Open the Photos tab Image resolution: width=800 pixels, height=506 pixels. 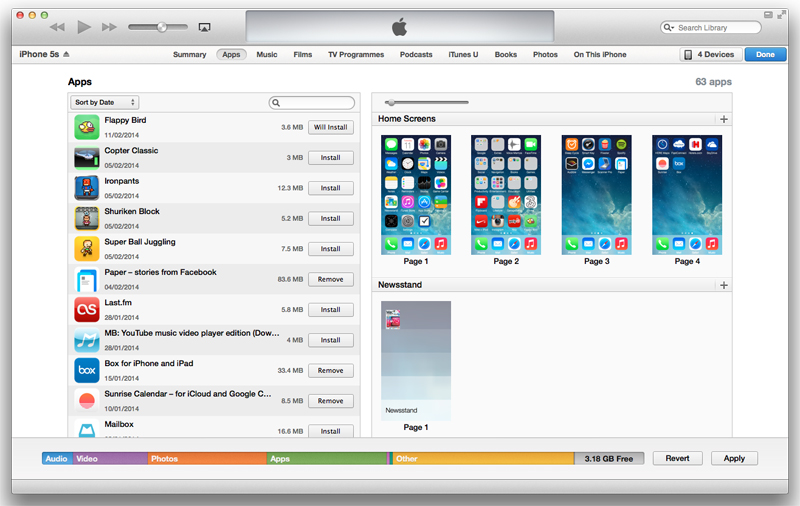pos(545,55)
